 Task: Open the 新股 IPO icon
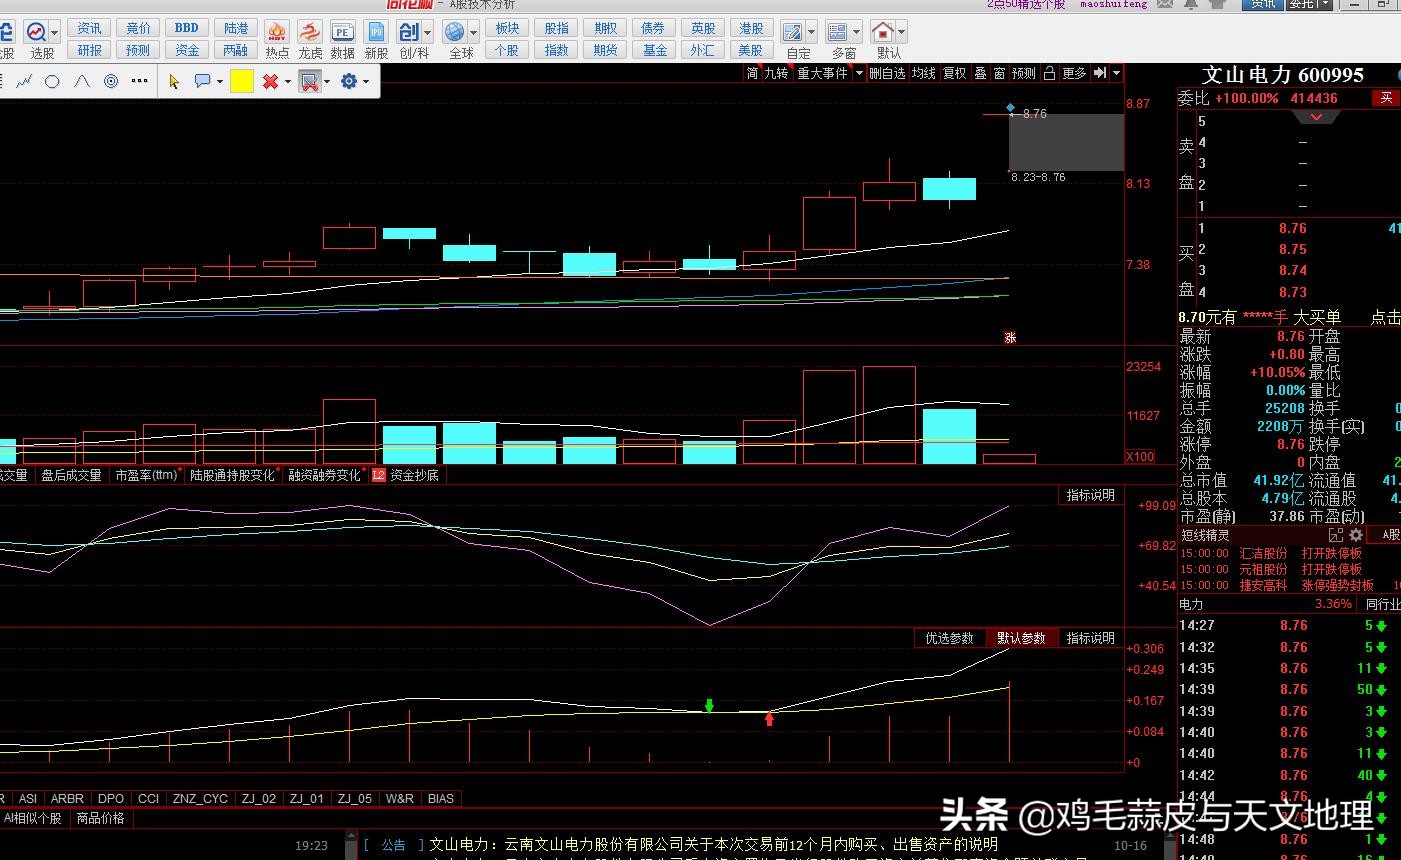[x=376, y=39]
